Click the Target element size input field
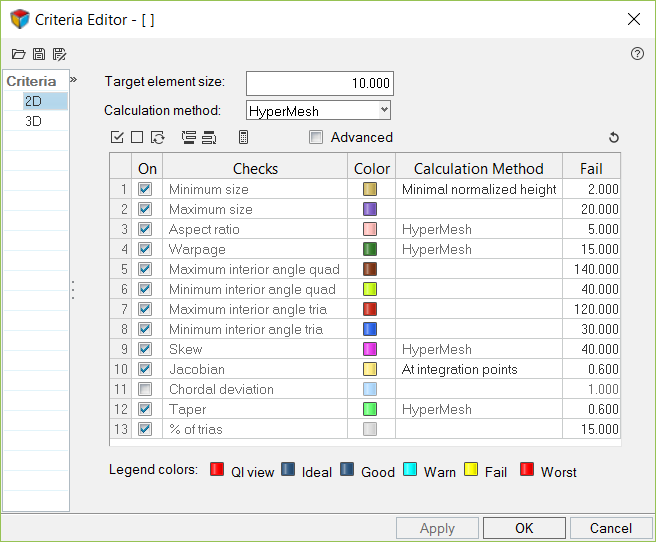This screenshot has height=542, width=656. pyautogui.click(x=320, y=83)
